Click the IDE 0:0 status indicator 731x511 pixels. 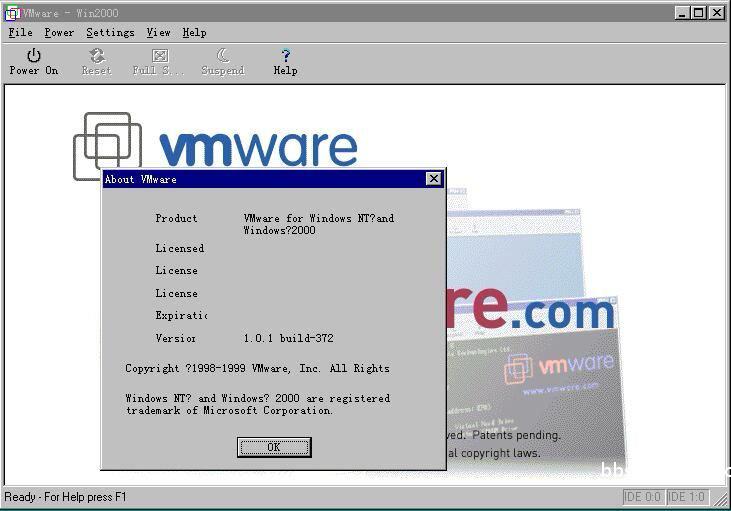644,497
